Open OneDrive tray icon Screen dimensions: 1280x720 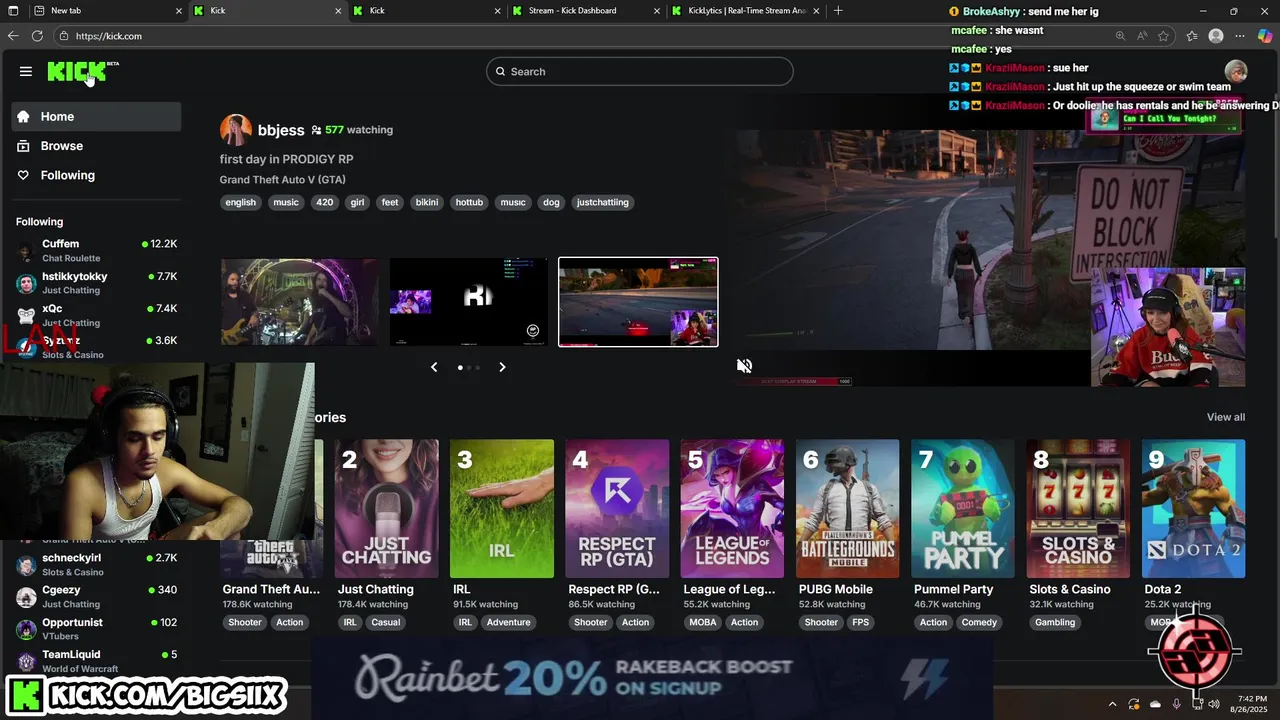tap(1155, 704)
